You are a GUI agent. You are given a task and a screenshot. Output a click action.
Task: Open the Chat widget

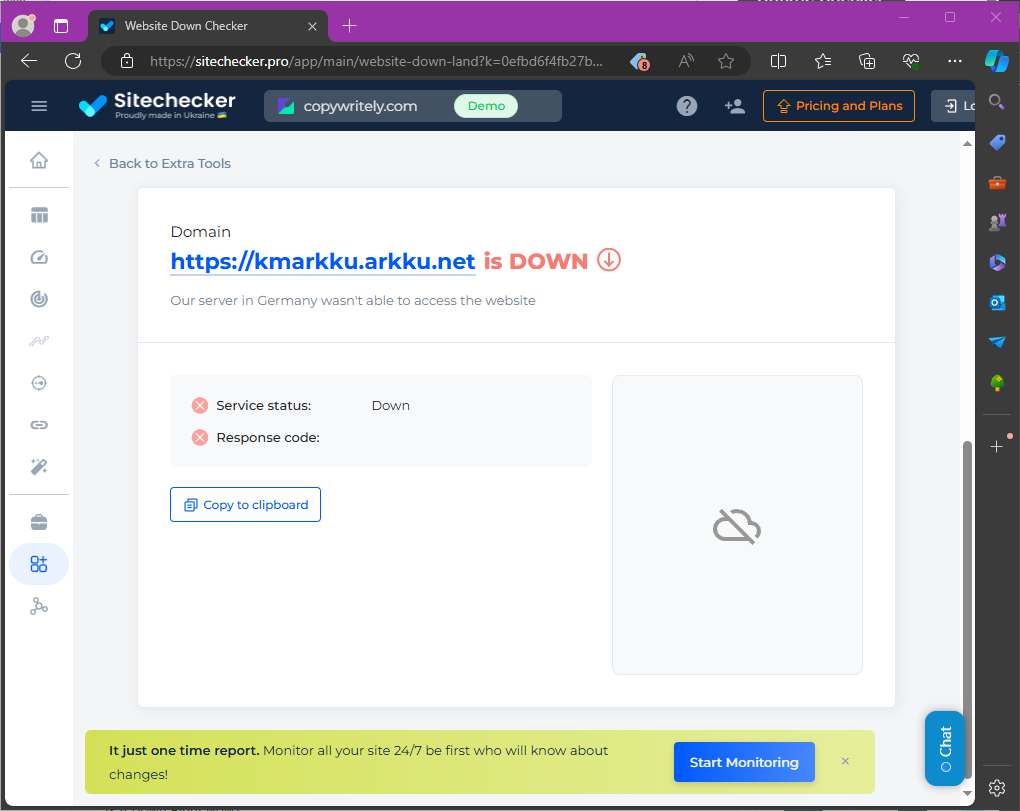tap(945, 749)
